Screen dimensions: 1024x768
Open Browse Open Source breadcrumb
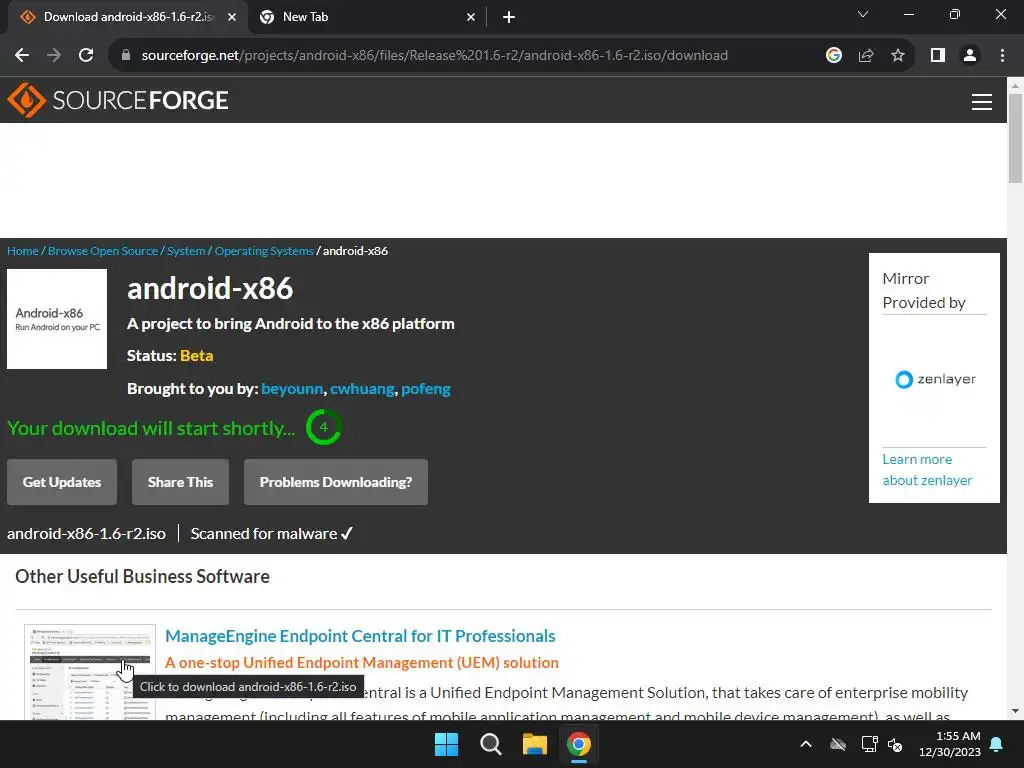[x=103, y=251]
